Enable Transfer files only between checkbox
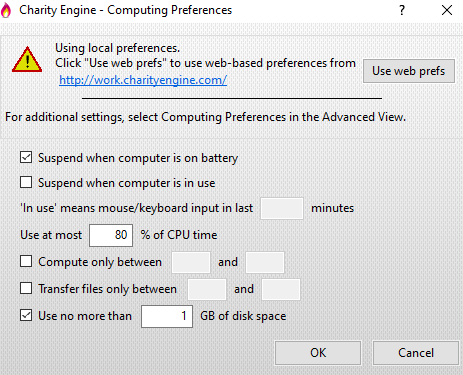Image resolution: width=463 pixels, height=375 pixels. click(x=26, y=288)
